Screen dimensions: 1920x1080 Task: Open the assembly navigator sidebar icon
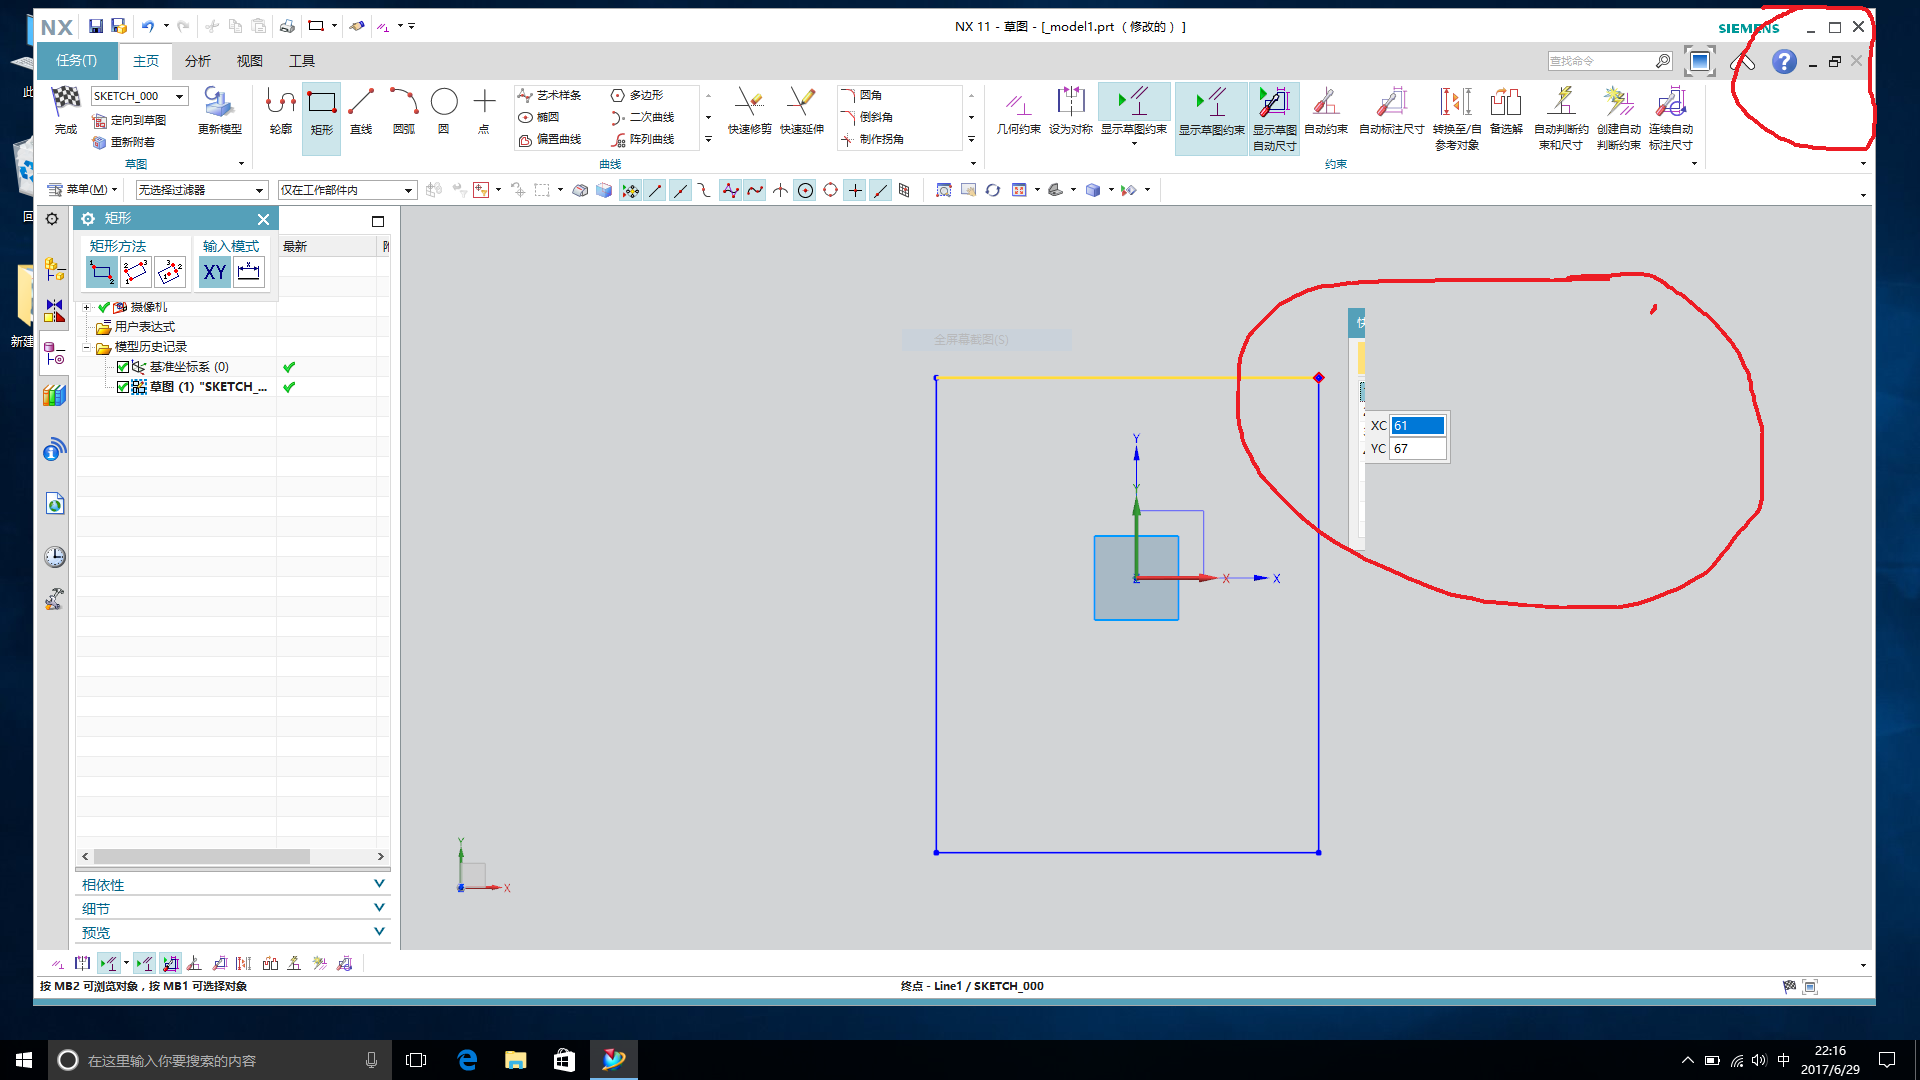click(55, 268)
